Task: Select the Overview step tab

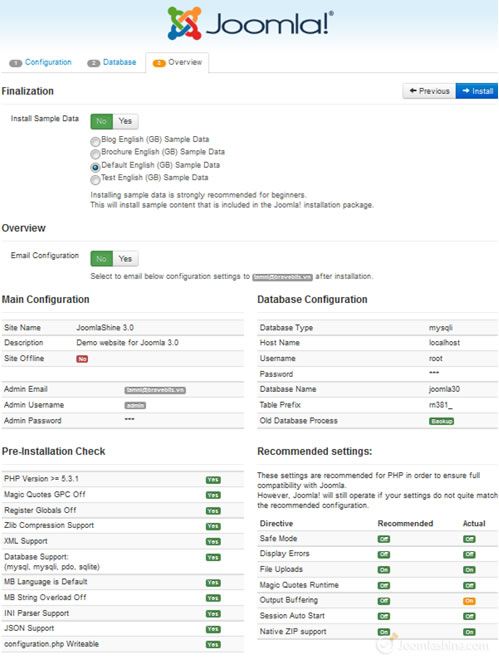Action: [x=177, y=63]
